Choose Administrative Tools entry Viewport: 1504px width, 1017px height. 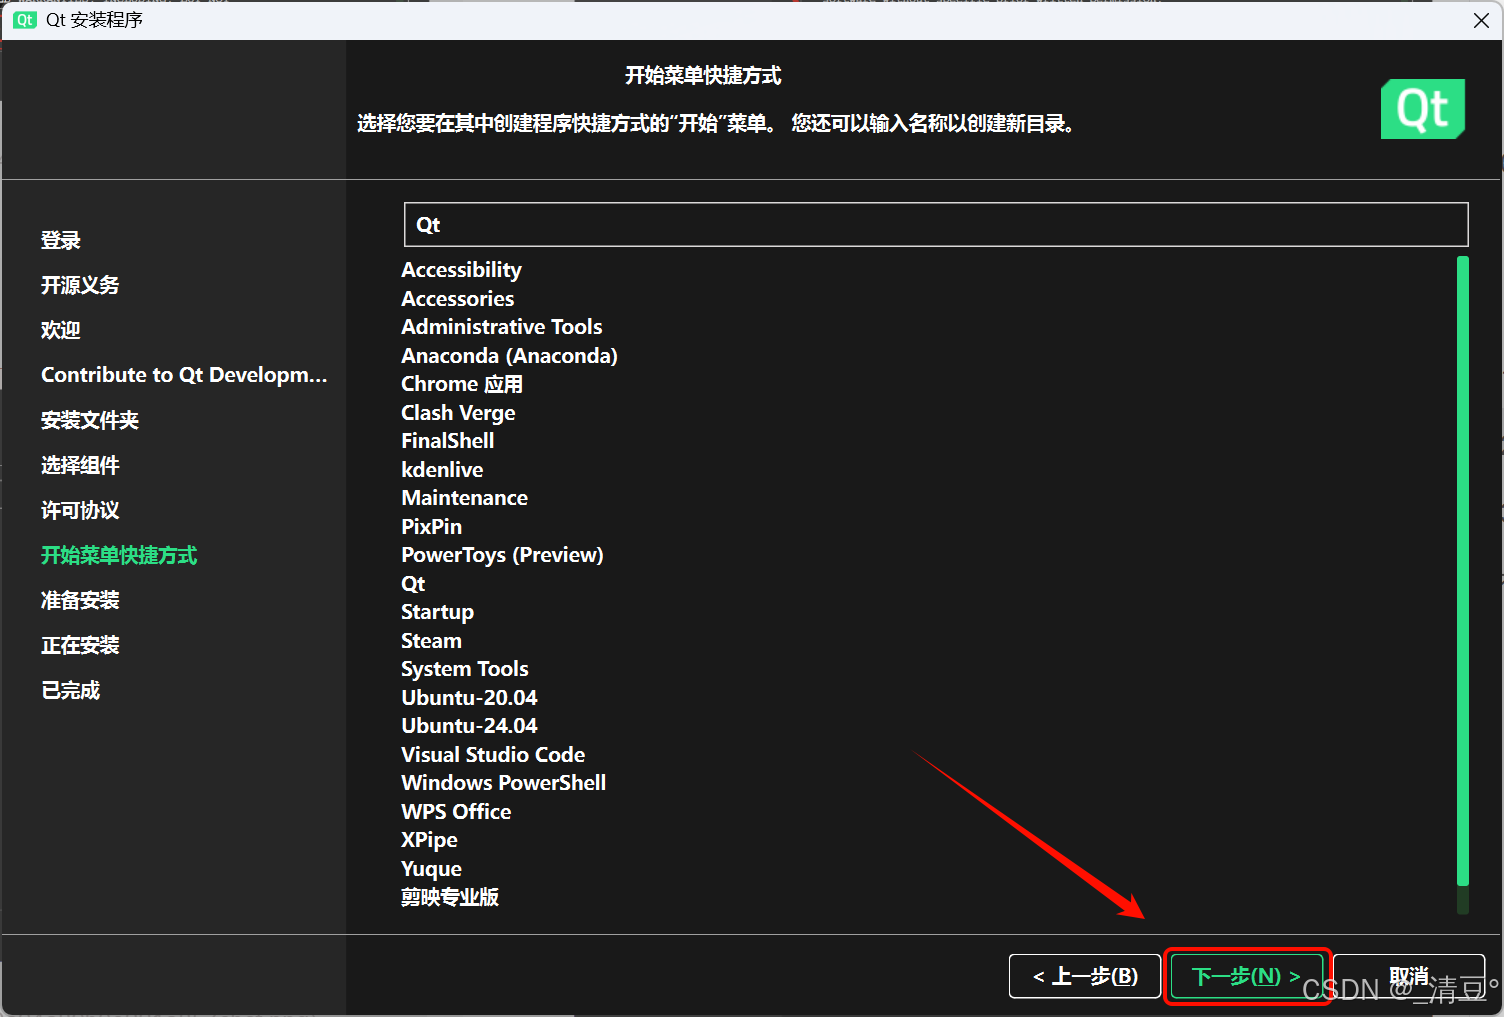point(501,327)
